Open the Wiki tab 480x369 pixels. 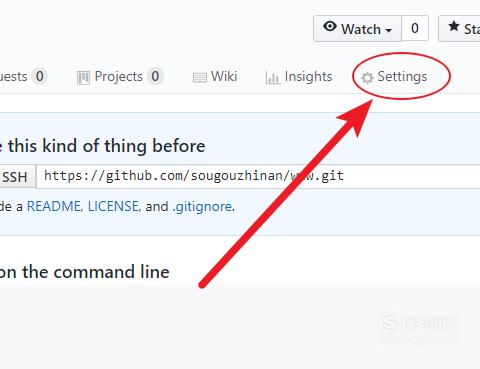[x=215, y=77]
